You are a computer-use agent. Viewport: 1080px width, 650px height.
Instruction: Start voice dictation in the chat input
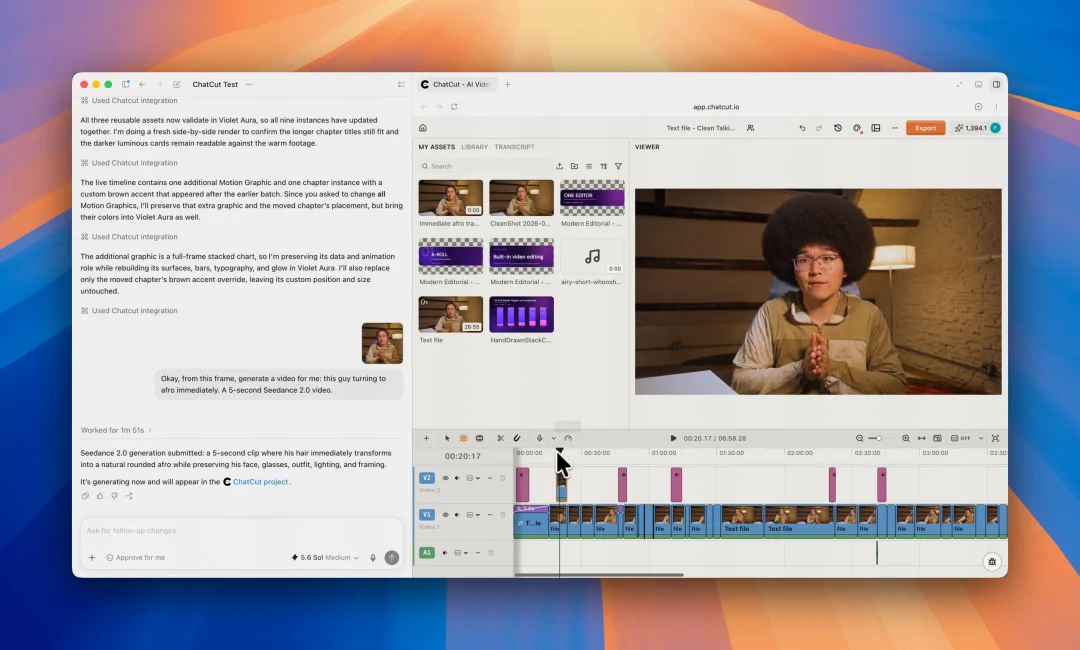373,558
